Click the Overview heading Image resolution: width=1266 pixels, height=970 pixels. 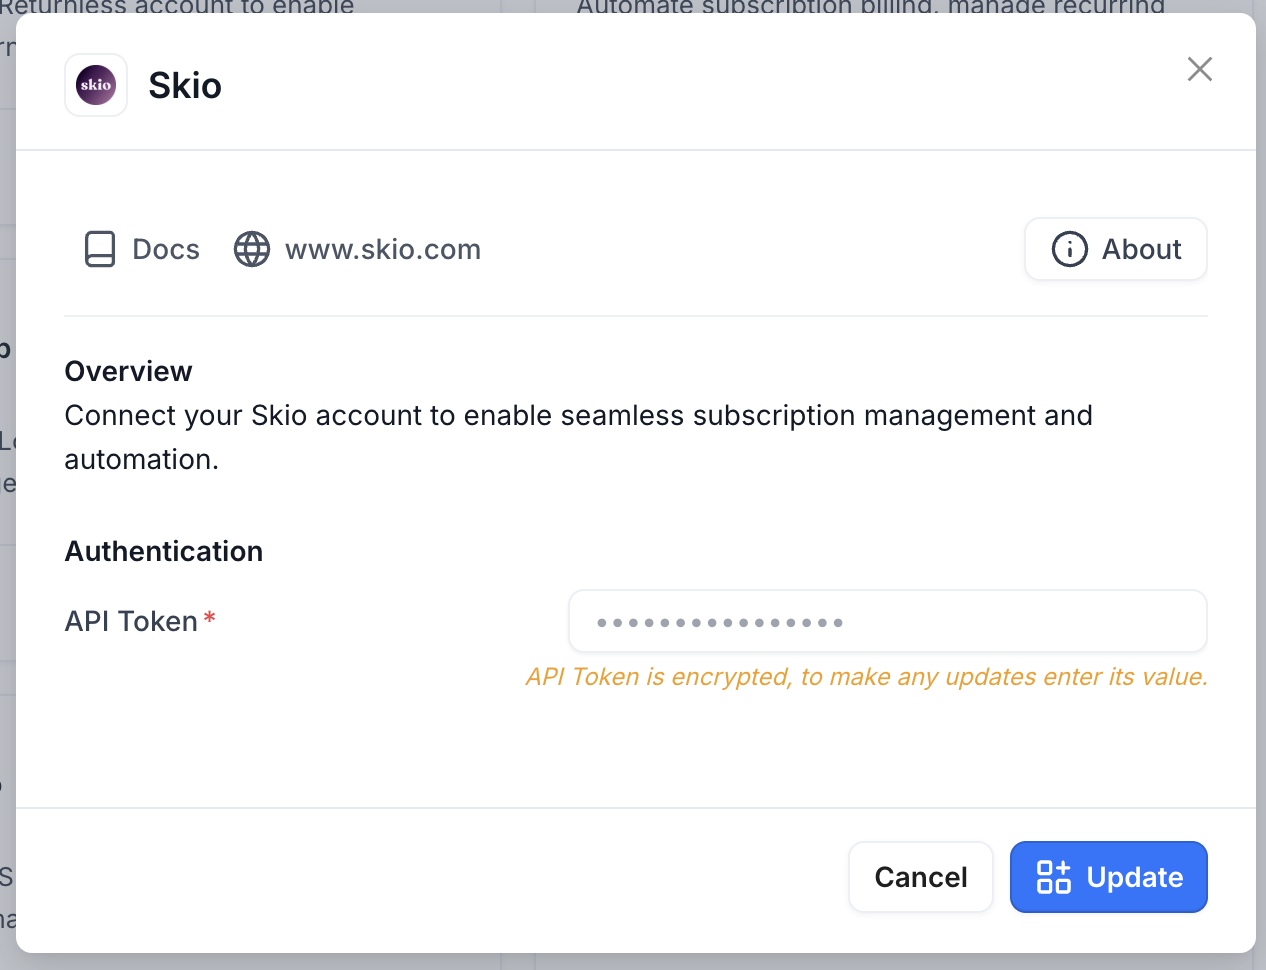(x=128, y=371)
